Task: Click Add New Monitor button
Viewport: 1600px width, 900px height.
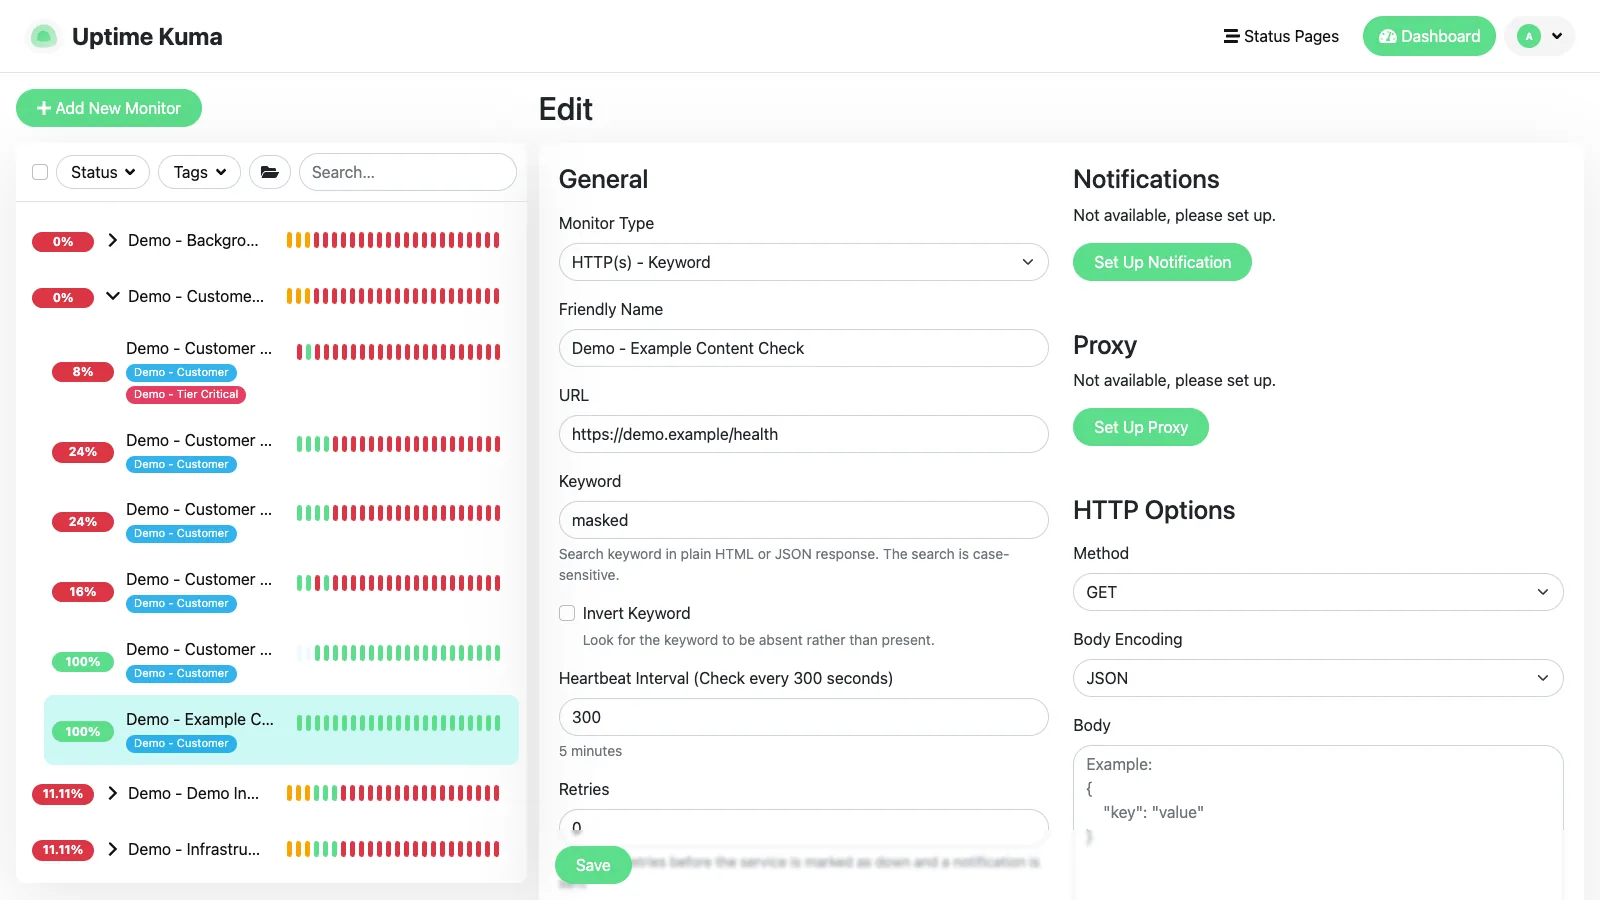Action: pos(109,108)
